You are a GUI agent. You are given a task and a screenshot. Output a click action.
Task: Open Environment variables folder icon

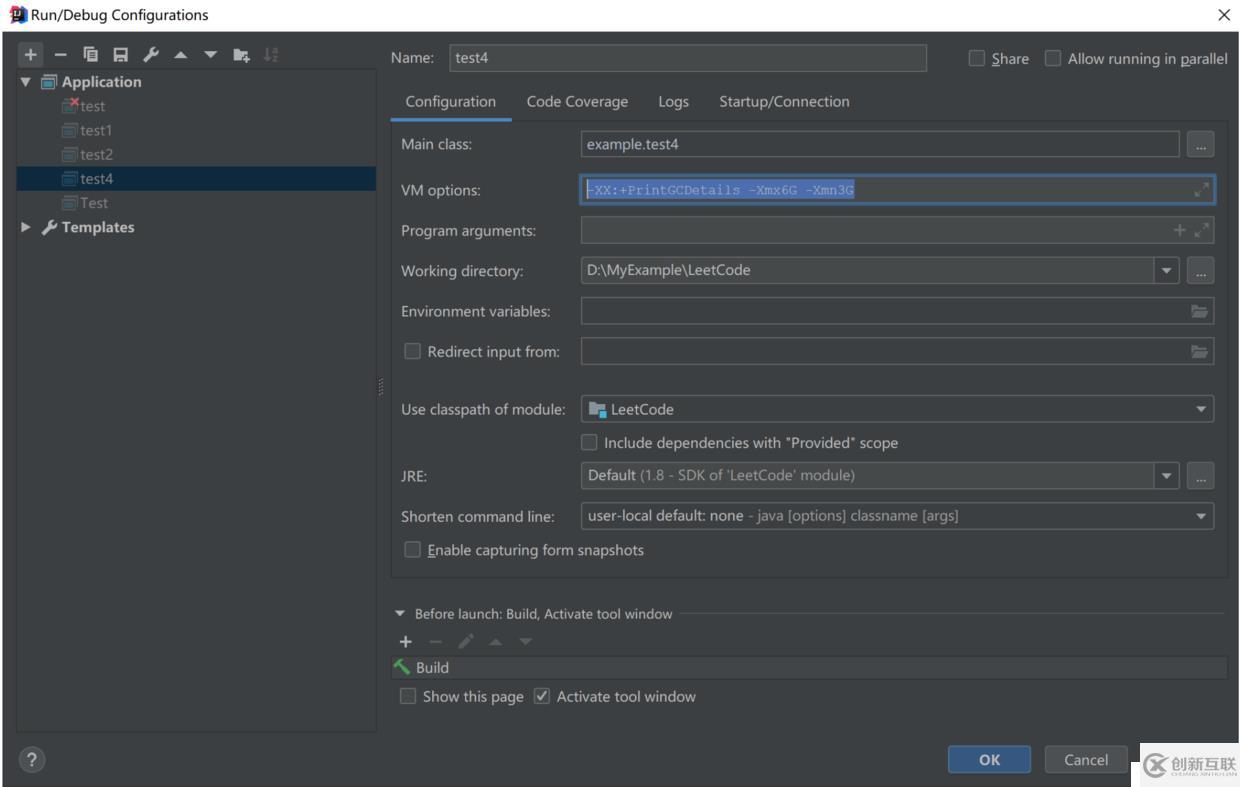[1199, 312]
